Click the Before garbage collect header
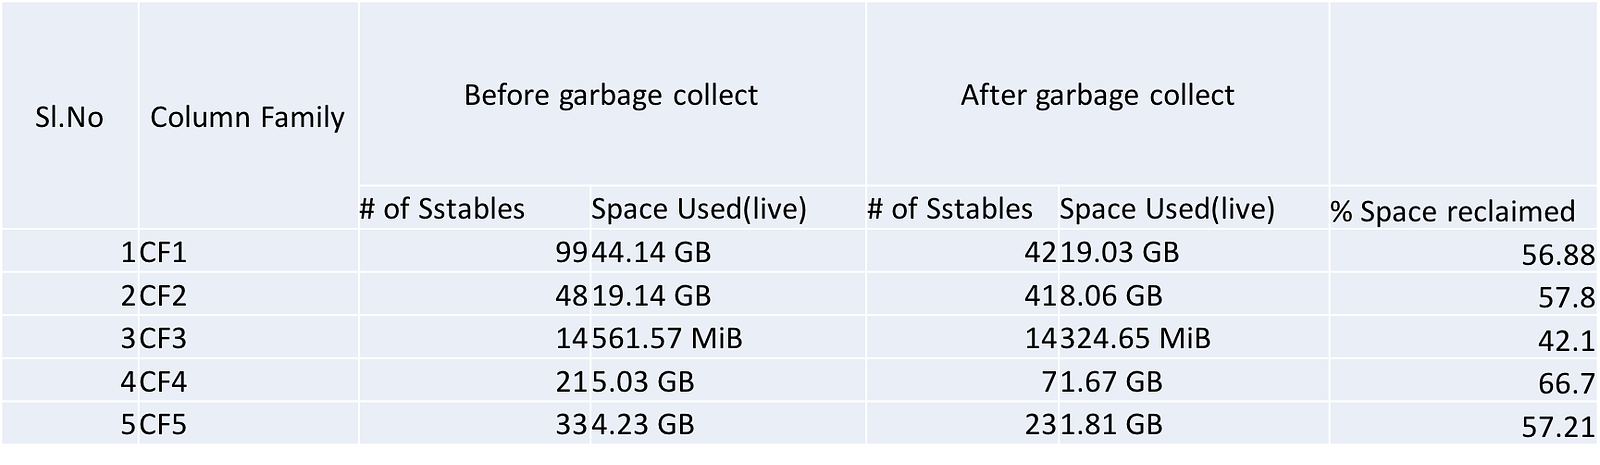Viewport: 1600px width, 465px height. click(x=611, y=95)
